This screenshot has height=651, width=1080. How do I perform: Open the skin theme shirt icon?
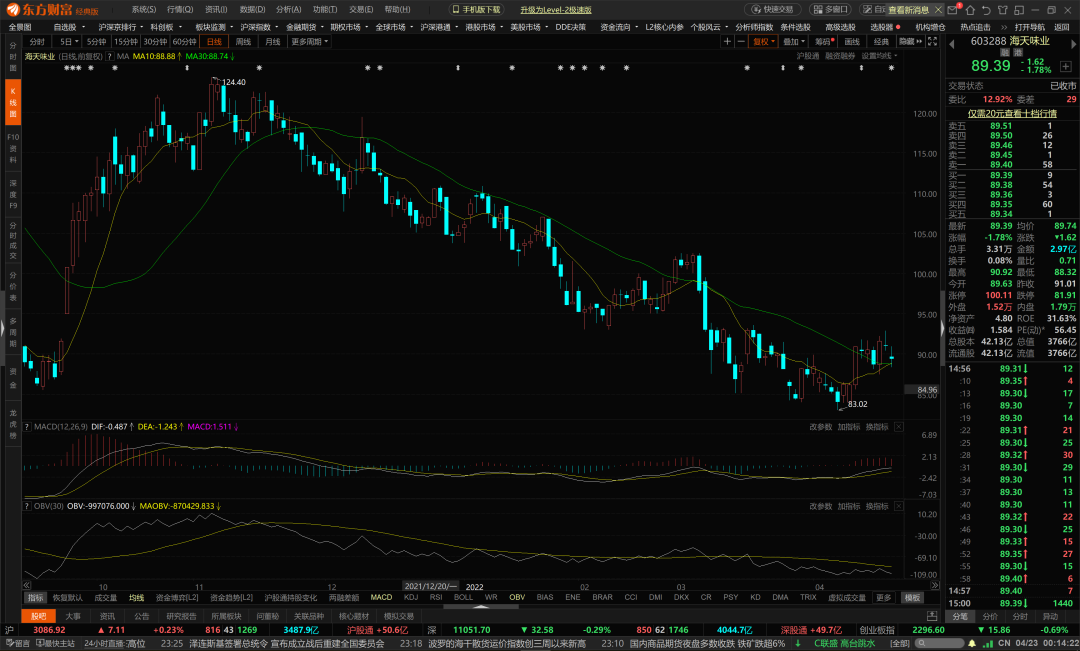pyautogui.click(x=1002, y=10)
